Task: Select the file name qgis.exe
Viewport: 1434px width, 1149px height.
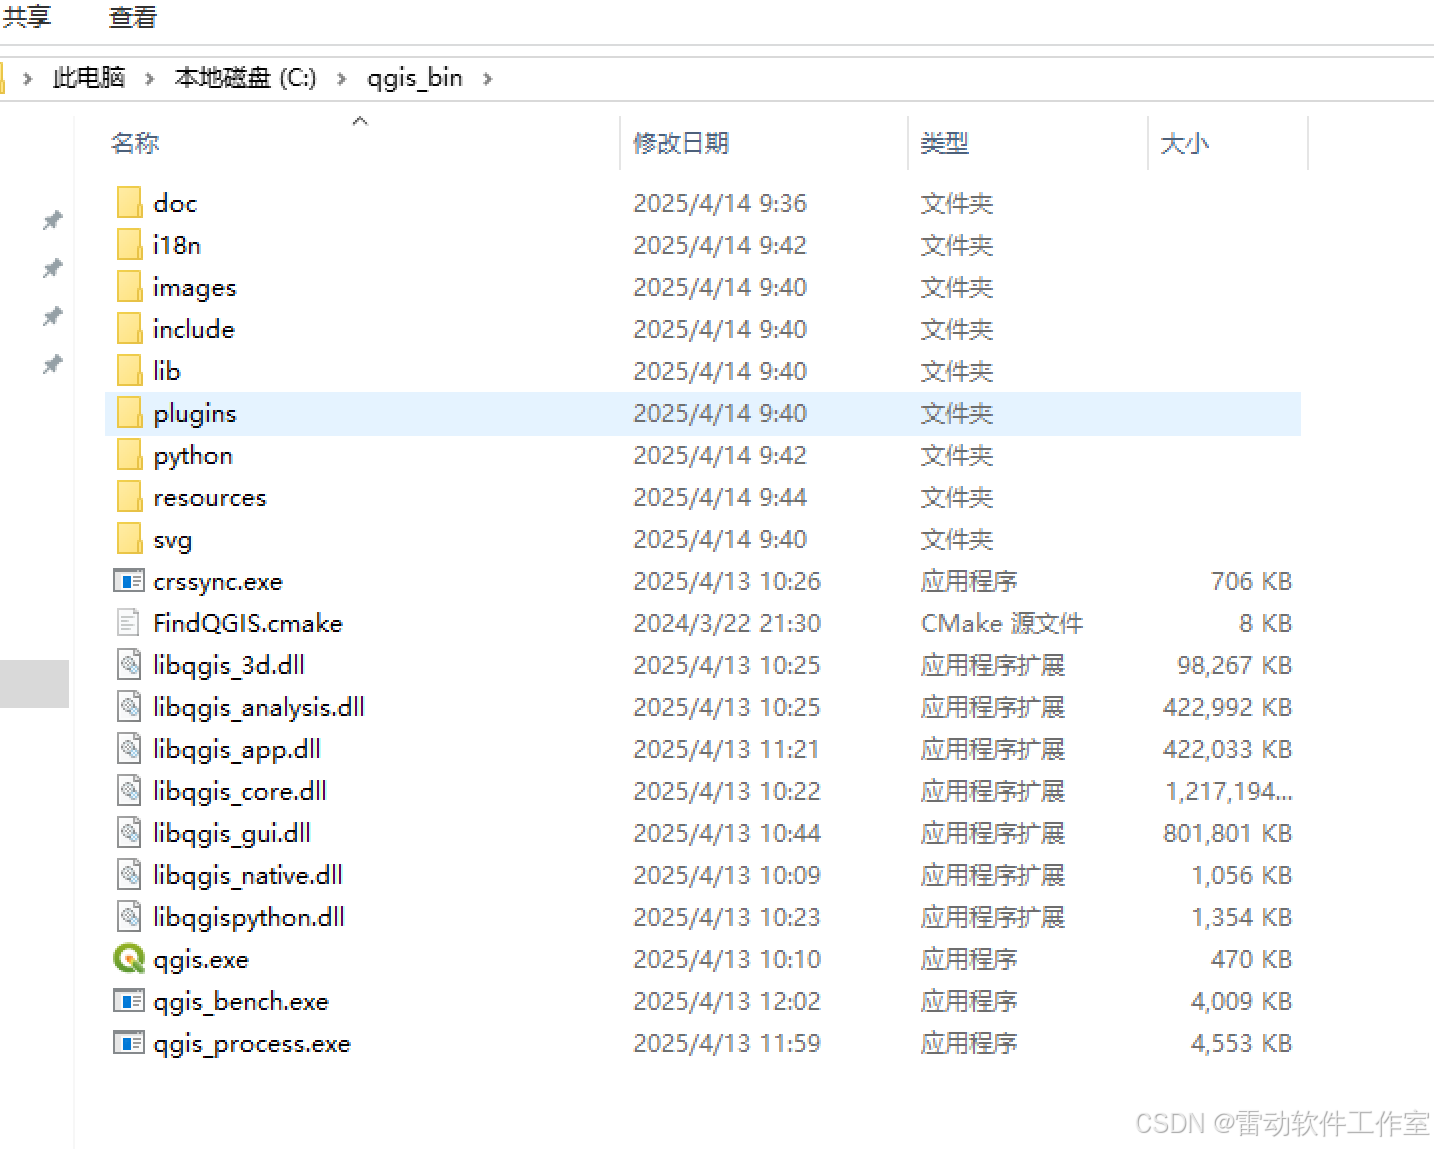Action: tap(201, 959)
